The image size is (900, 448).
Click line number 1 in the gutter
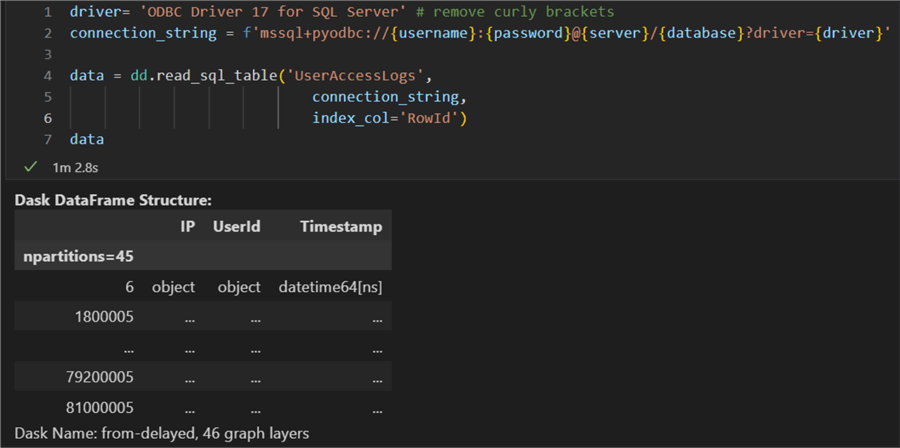coord(47,12)
